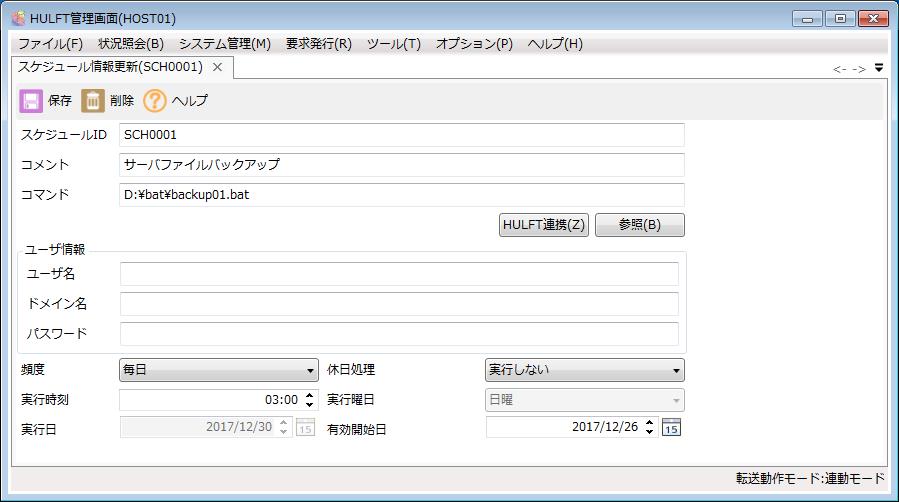Click the コマンド field with backup01.bat path
This screenshot has height=502, width=899.
[x=402, y=195]
